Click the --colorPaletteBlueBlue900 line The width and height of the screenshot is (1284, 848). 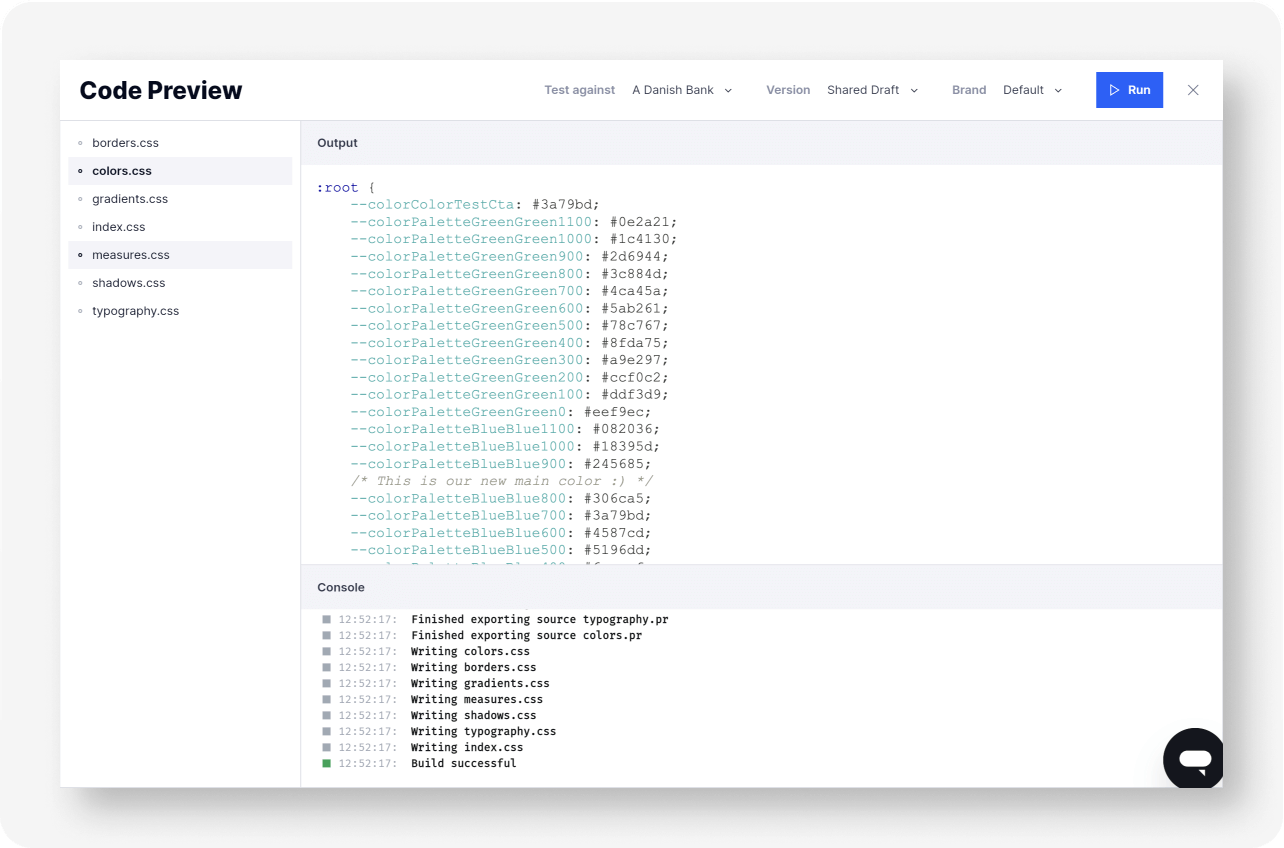(501, 463)
